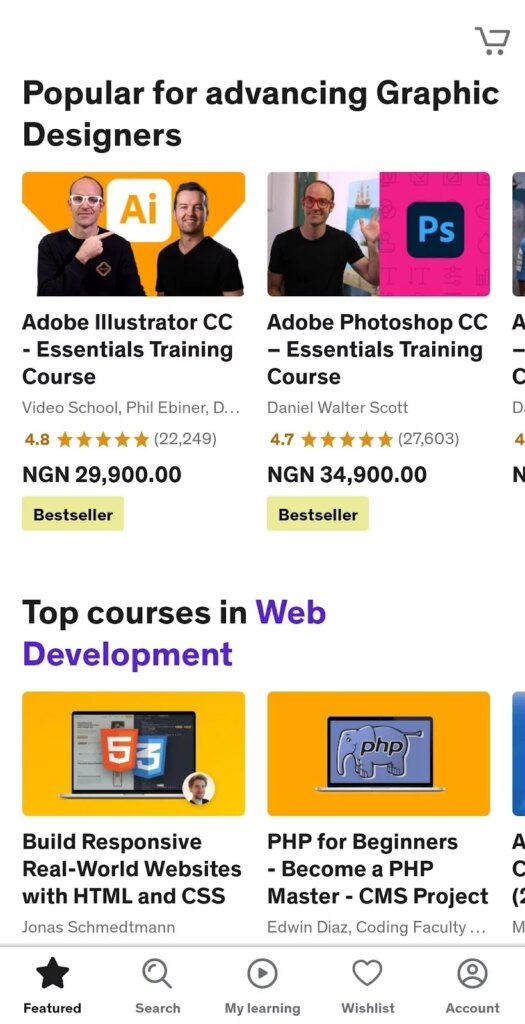
Task: Open the PHP elephant course thumbnail
Action: (x=379, y=754)
